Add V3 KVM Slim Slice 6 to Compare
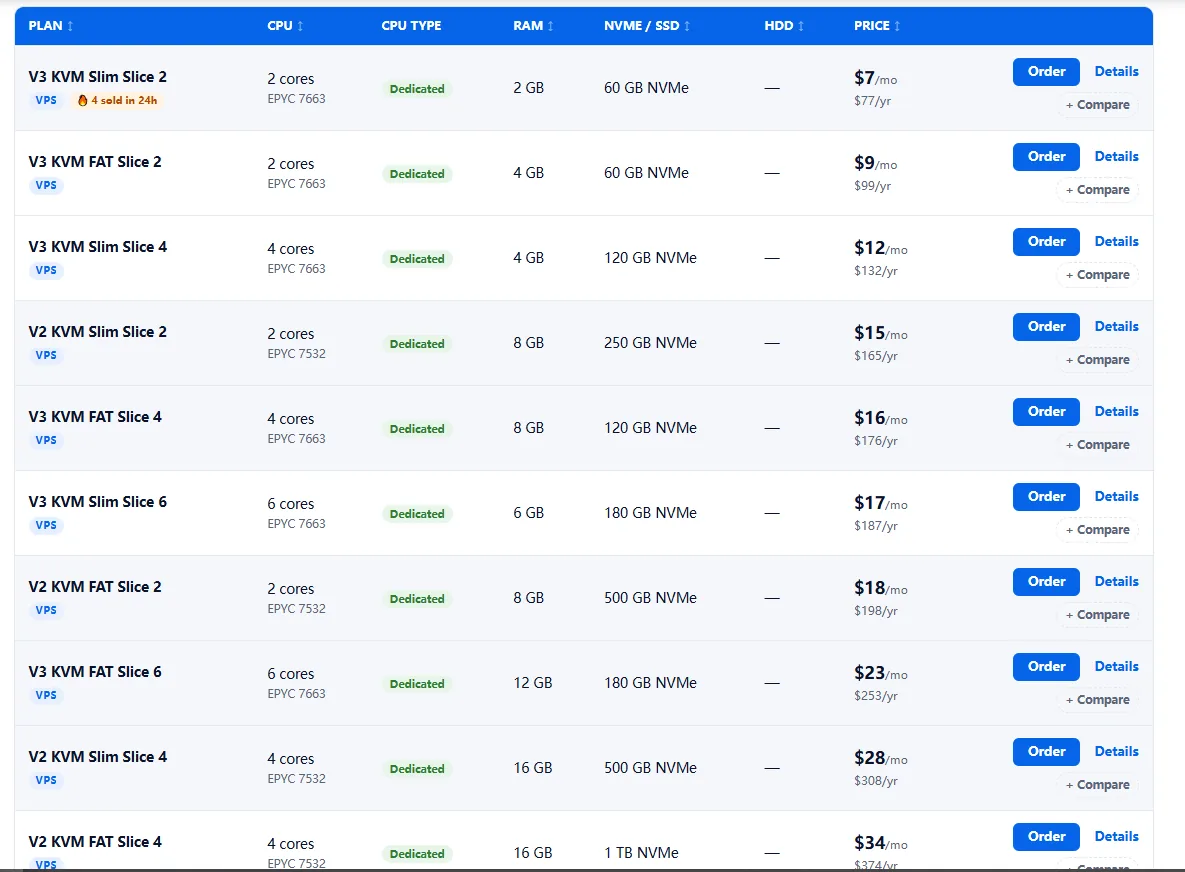Screen dimensions: 1185x872 1097,530
